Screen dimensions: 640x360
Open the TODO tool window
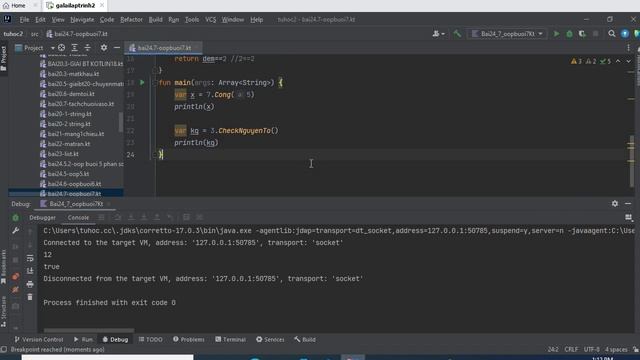coord(151,339)
